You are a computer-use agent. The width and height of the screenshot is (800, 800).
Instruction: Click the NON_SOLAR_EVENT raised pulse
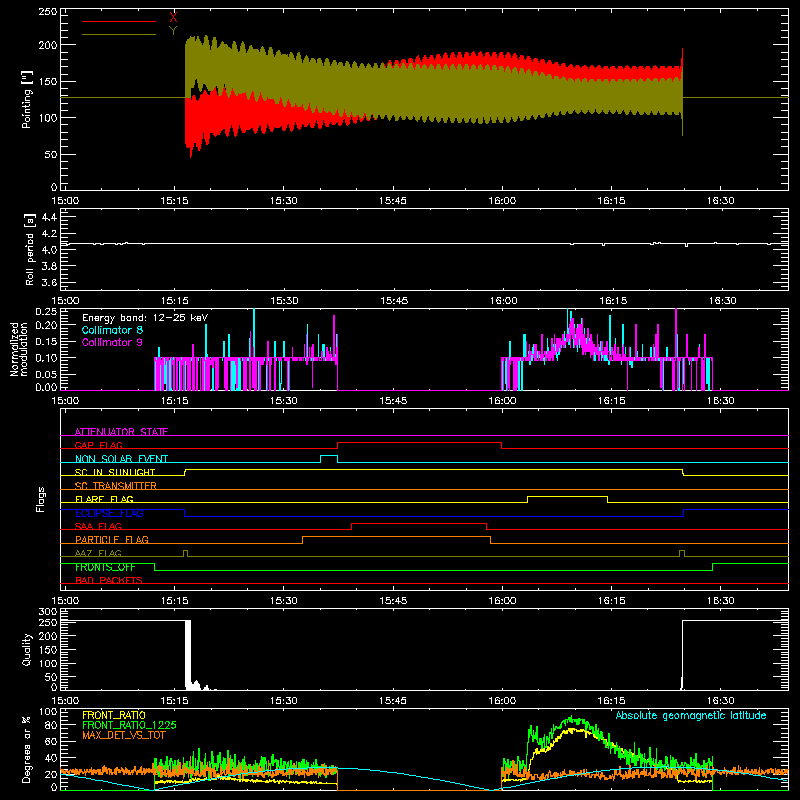pyautogui.click(x=329, y=456)
